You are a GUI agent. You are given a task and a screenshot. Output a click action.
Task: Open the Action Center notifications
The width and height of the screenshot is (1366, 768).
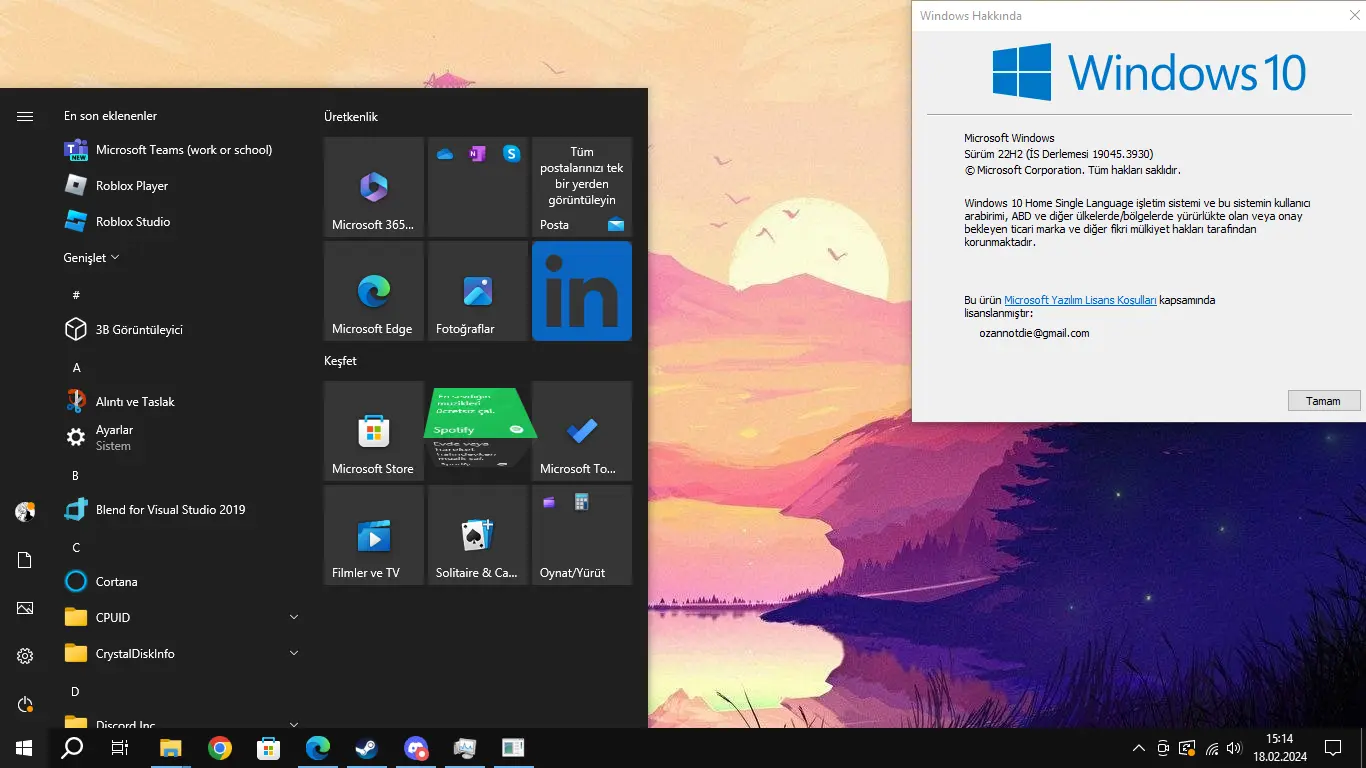1333,748
